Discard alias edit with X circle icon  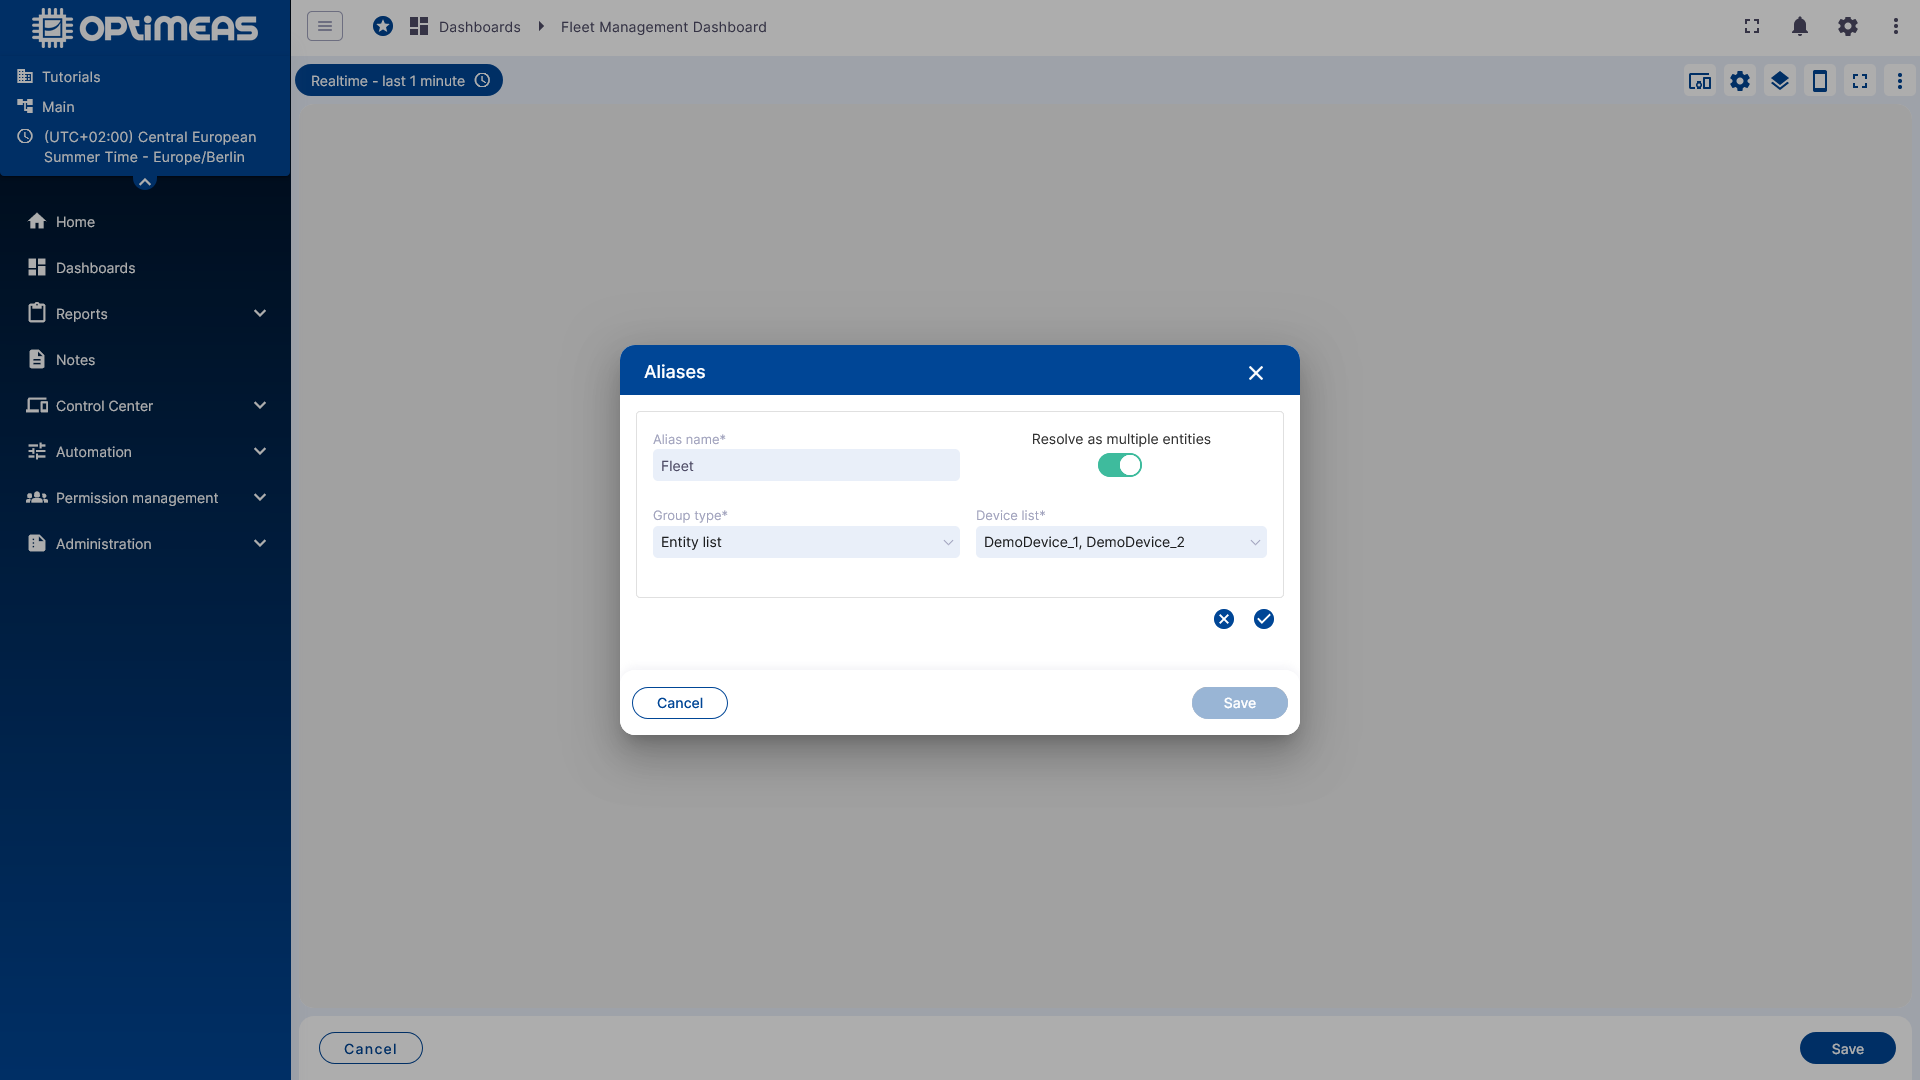1224,619
